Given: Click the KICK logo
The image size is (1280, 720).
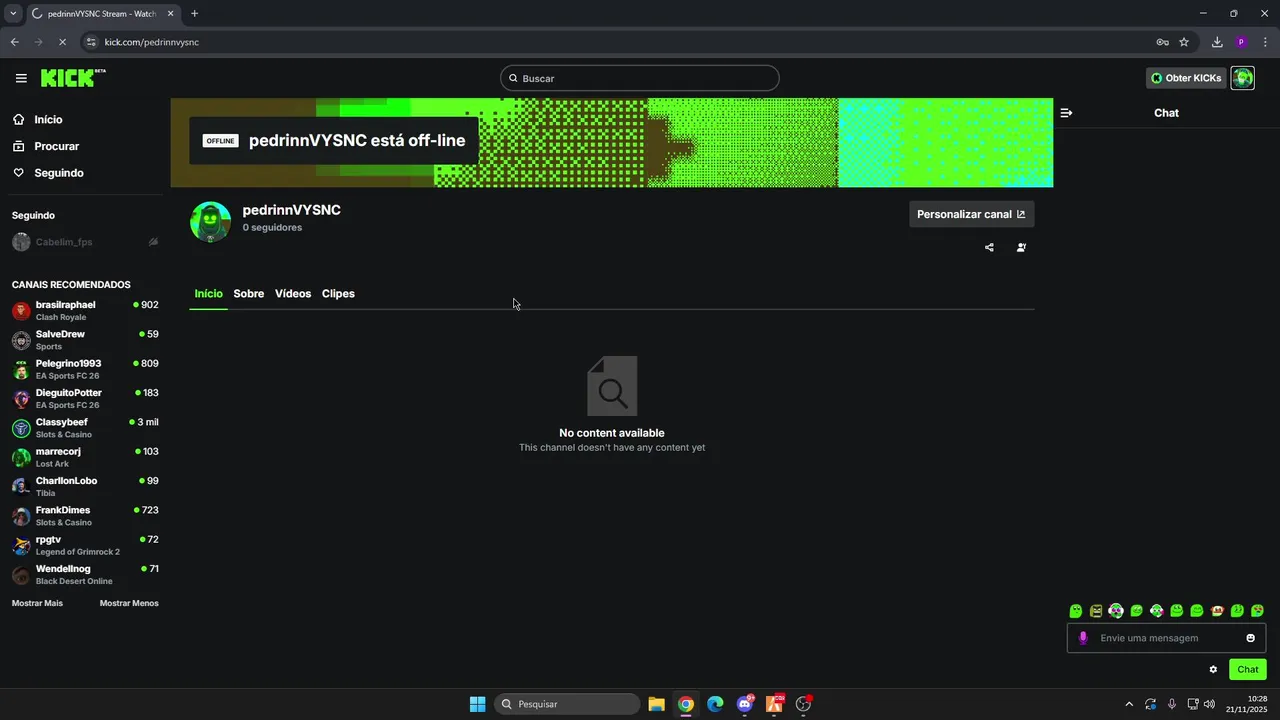Looking at the screenshot, I should click(73, 78).
